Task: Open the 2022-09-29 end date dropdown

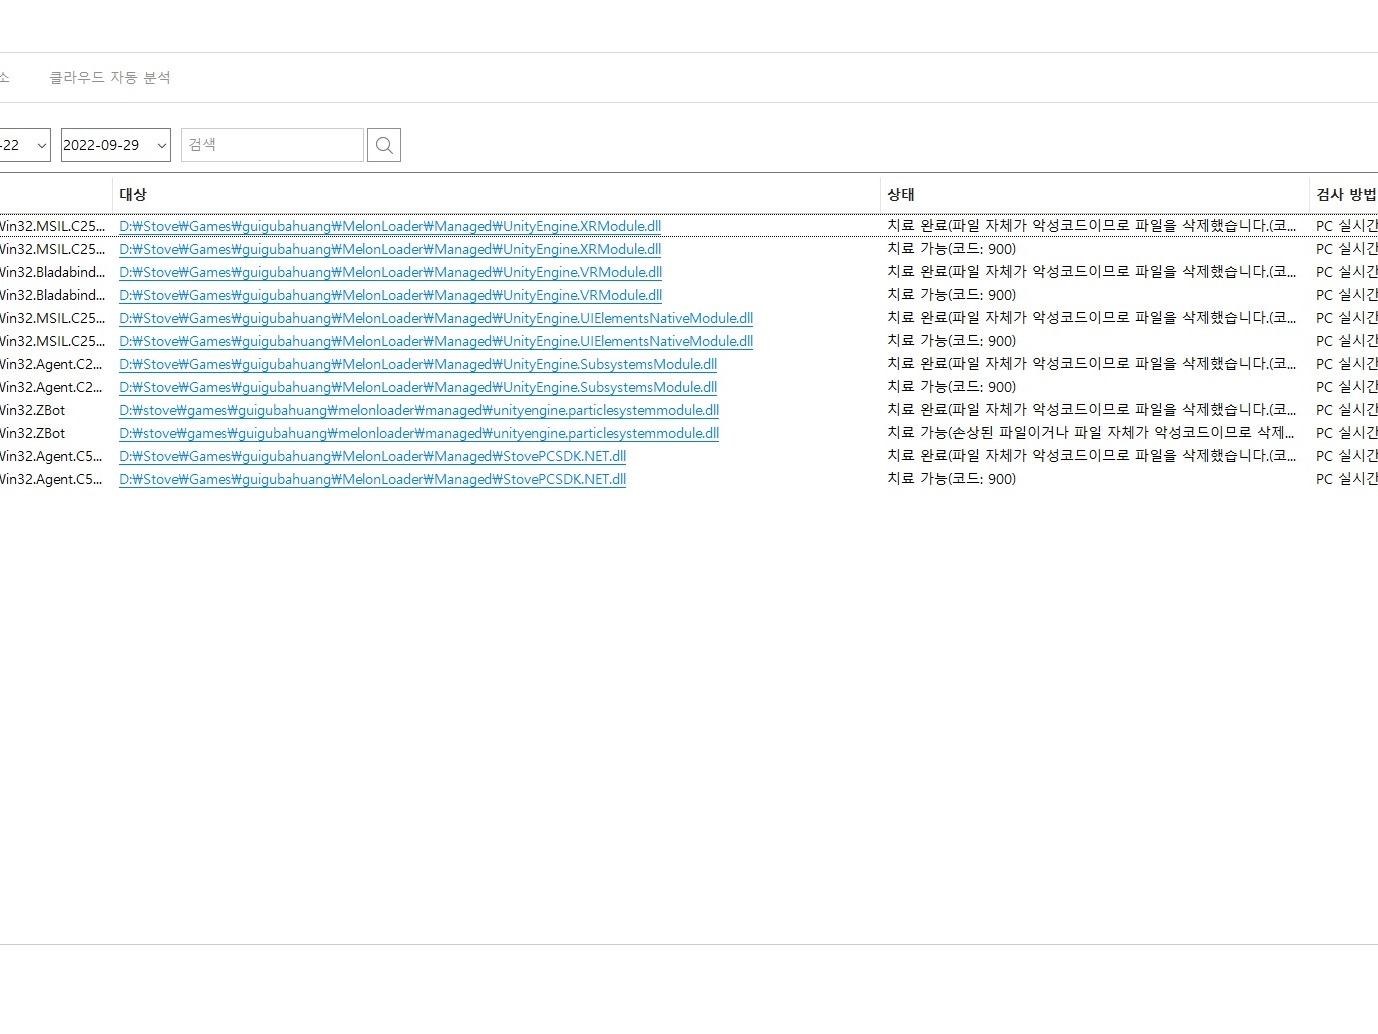Action: coord(116,145)
